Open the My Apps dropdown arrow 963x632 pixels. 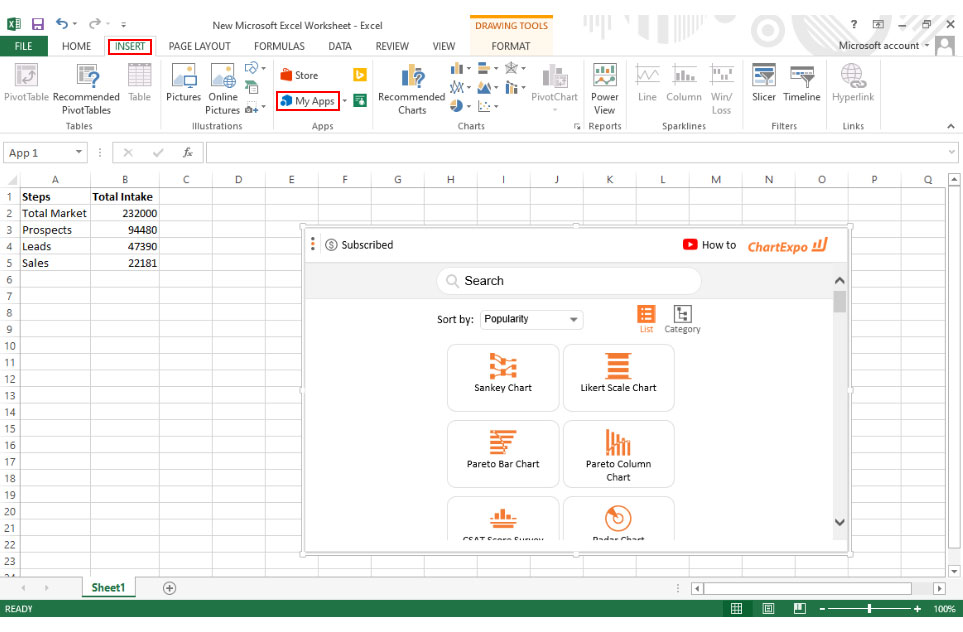coord(345,101)
